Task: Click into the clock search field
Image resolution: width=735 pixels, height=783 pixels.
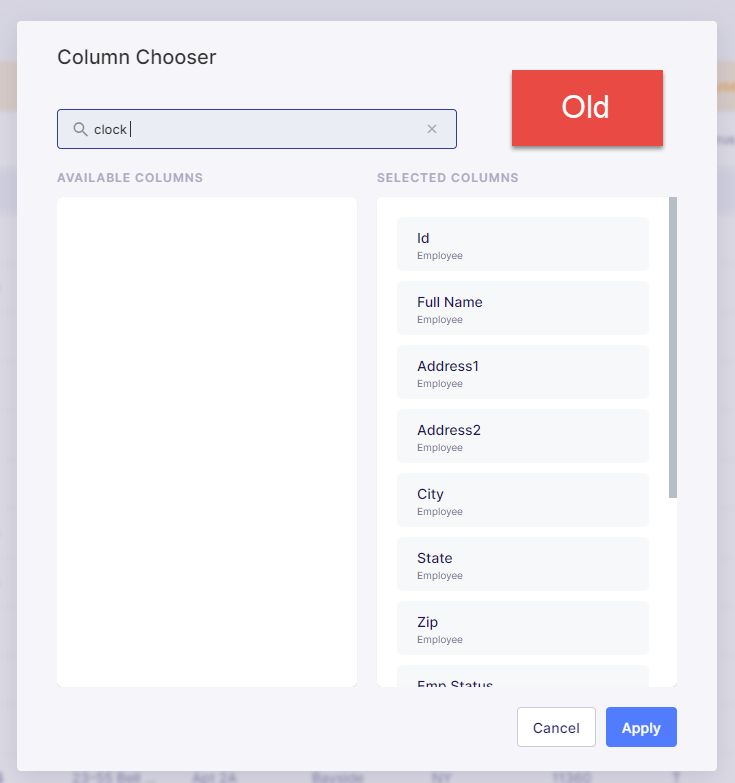Action: click(x=257, y=129)
